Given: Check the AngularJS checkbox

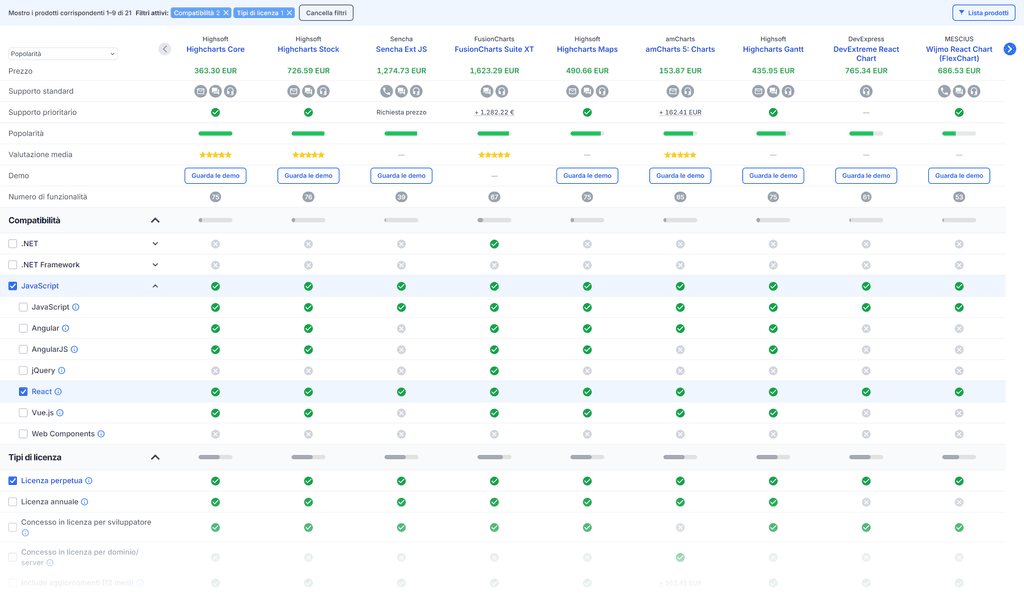Looking at the screenshot, I should (x=23, y=349).
